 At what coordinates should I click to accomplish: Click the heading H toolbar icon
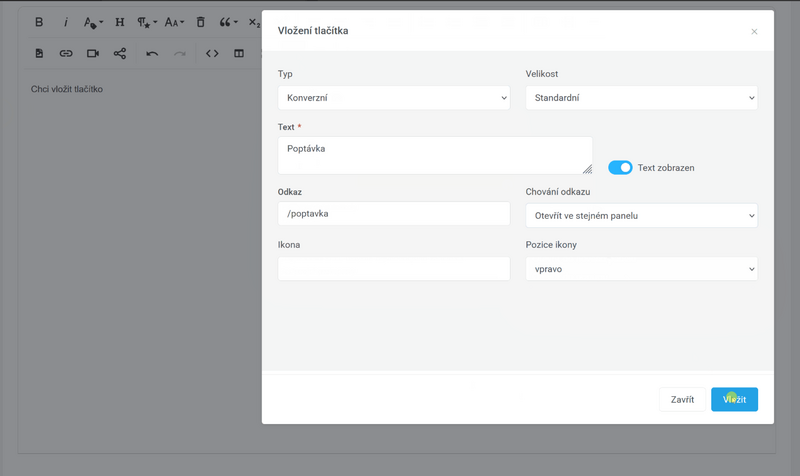(120, 22)
